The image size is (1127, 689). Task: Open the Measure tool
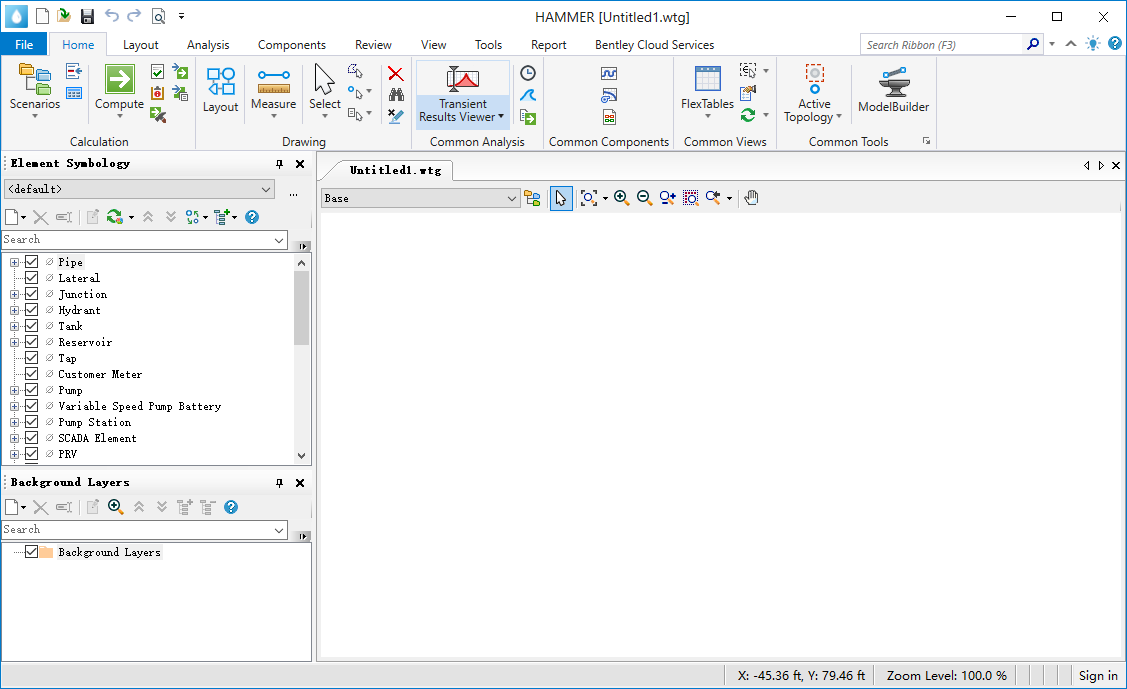coord(273,90)
